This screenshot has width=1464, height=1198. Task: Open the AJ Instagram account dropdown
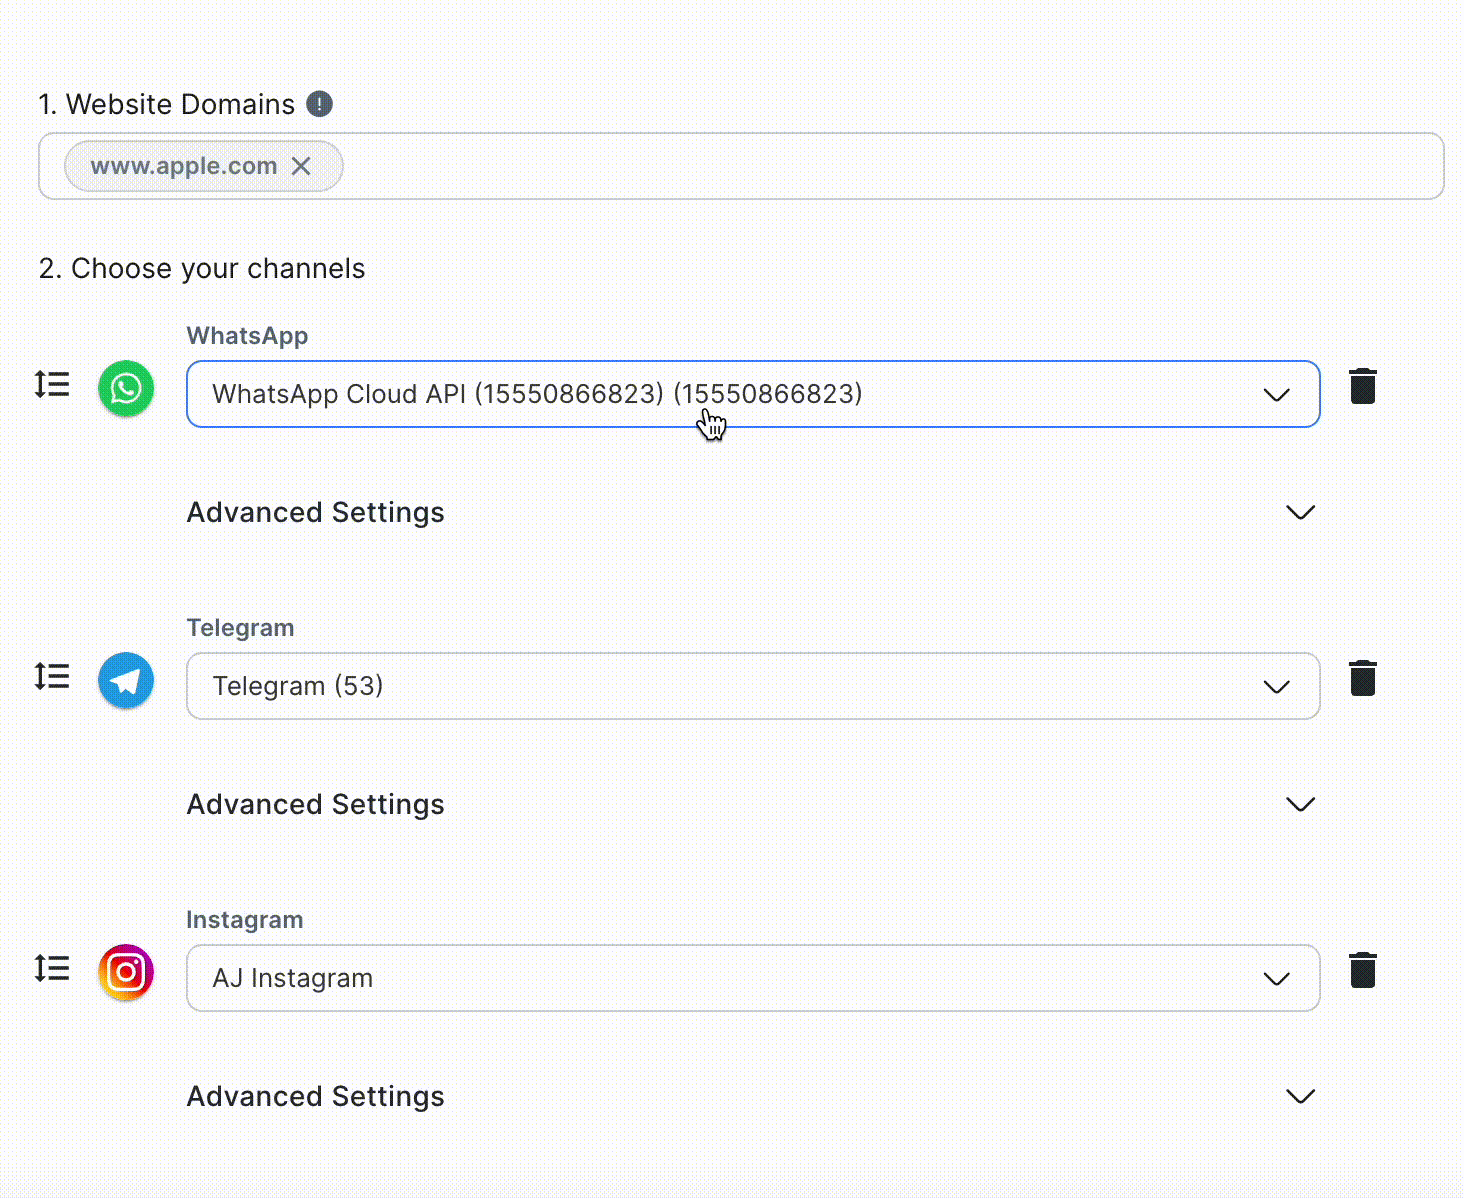click(1277, 978)
